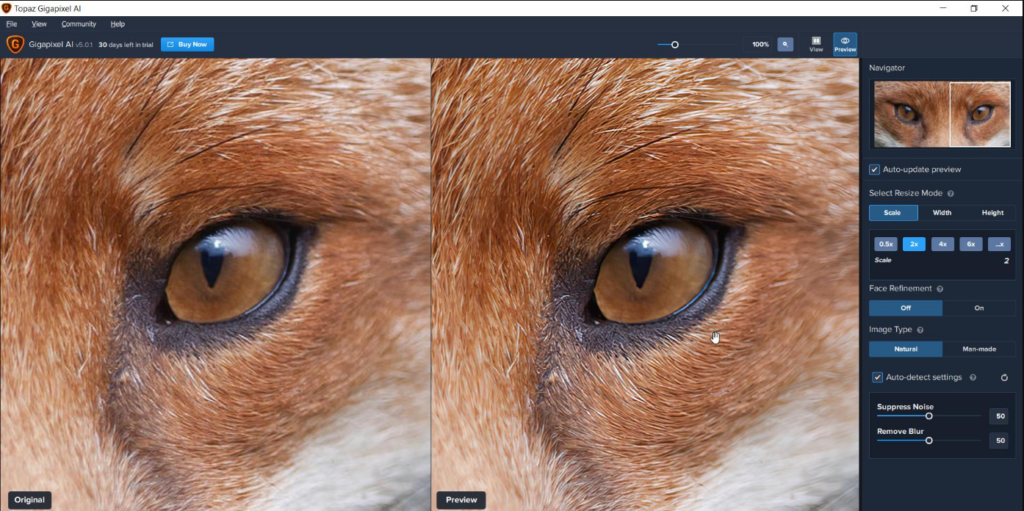Close the Topaz Gigapixel AI window
Image resolution: width=1024 pixels, height=511 pixels.
(x=1005, y=8)
